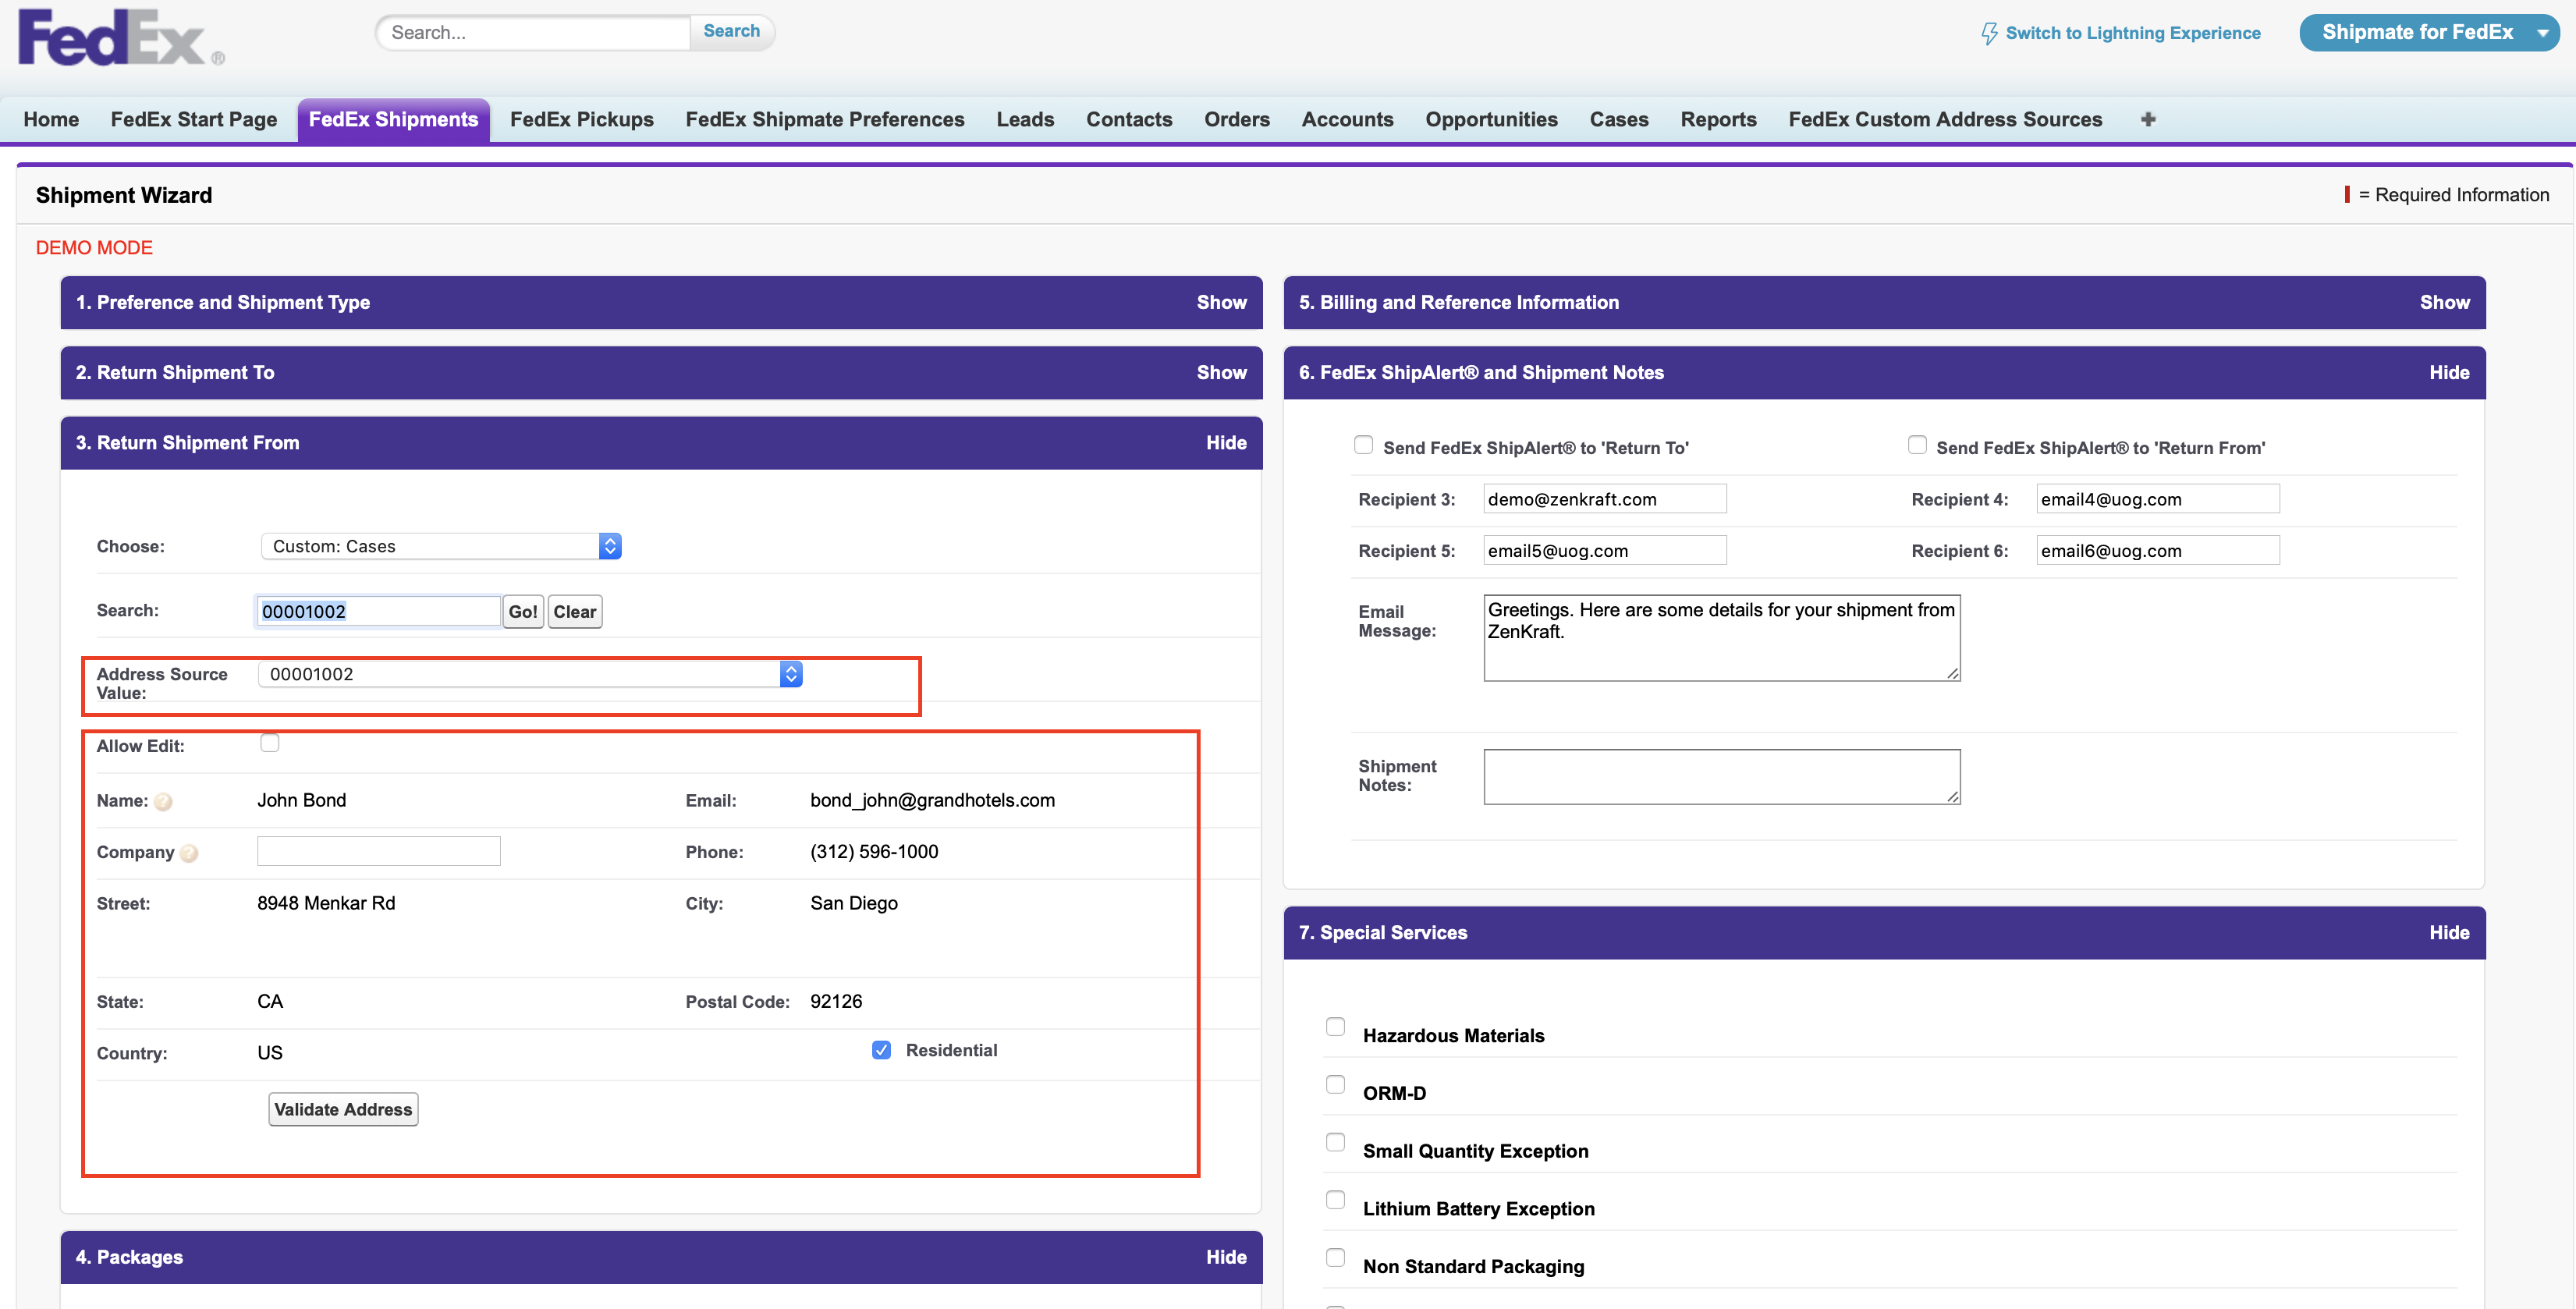Click the case Search field 00001002
Screen dimensions: 2576x1309
(378, 611)
